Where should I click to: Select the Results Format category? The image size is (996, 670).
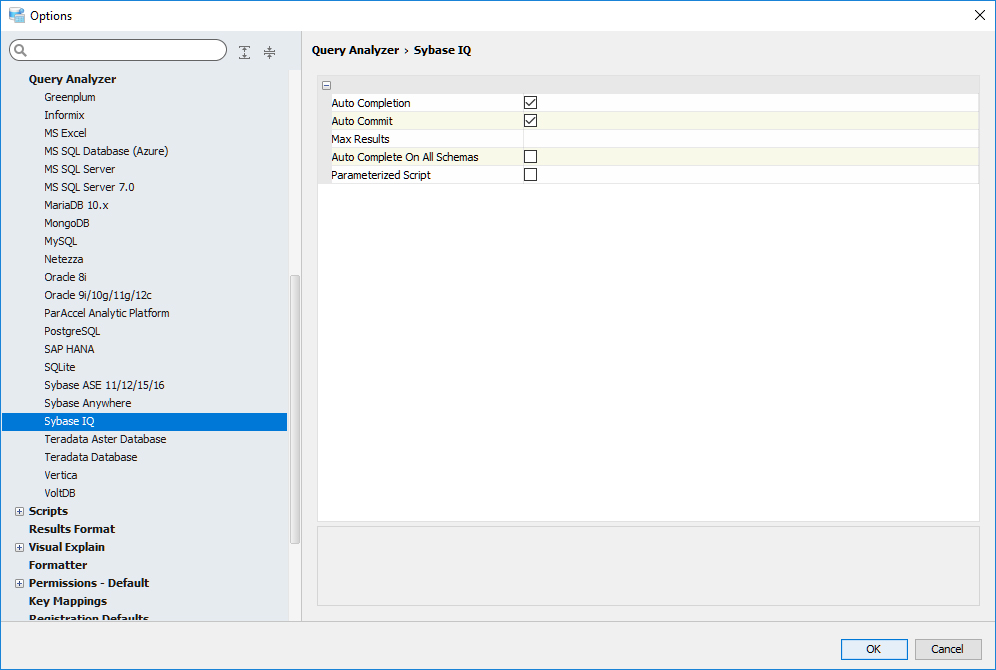pos(72,529)
